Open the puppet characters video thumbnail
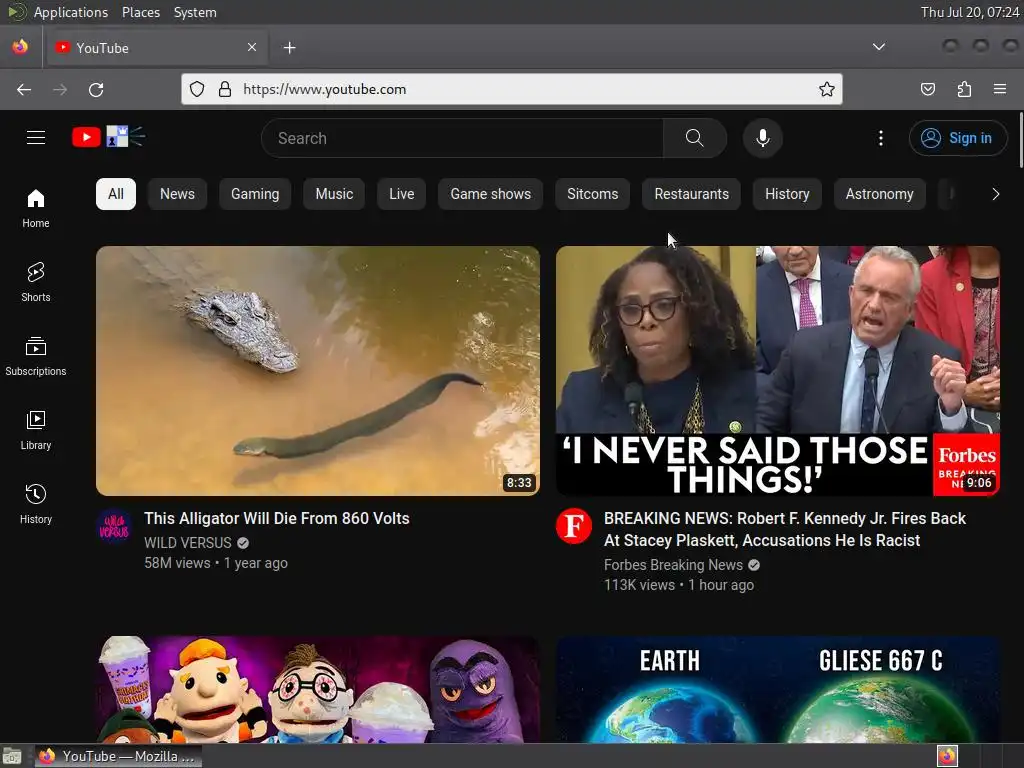The height and width of the screenshot is (768, 1024). (318, 690)
